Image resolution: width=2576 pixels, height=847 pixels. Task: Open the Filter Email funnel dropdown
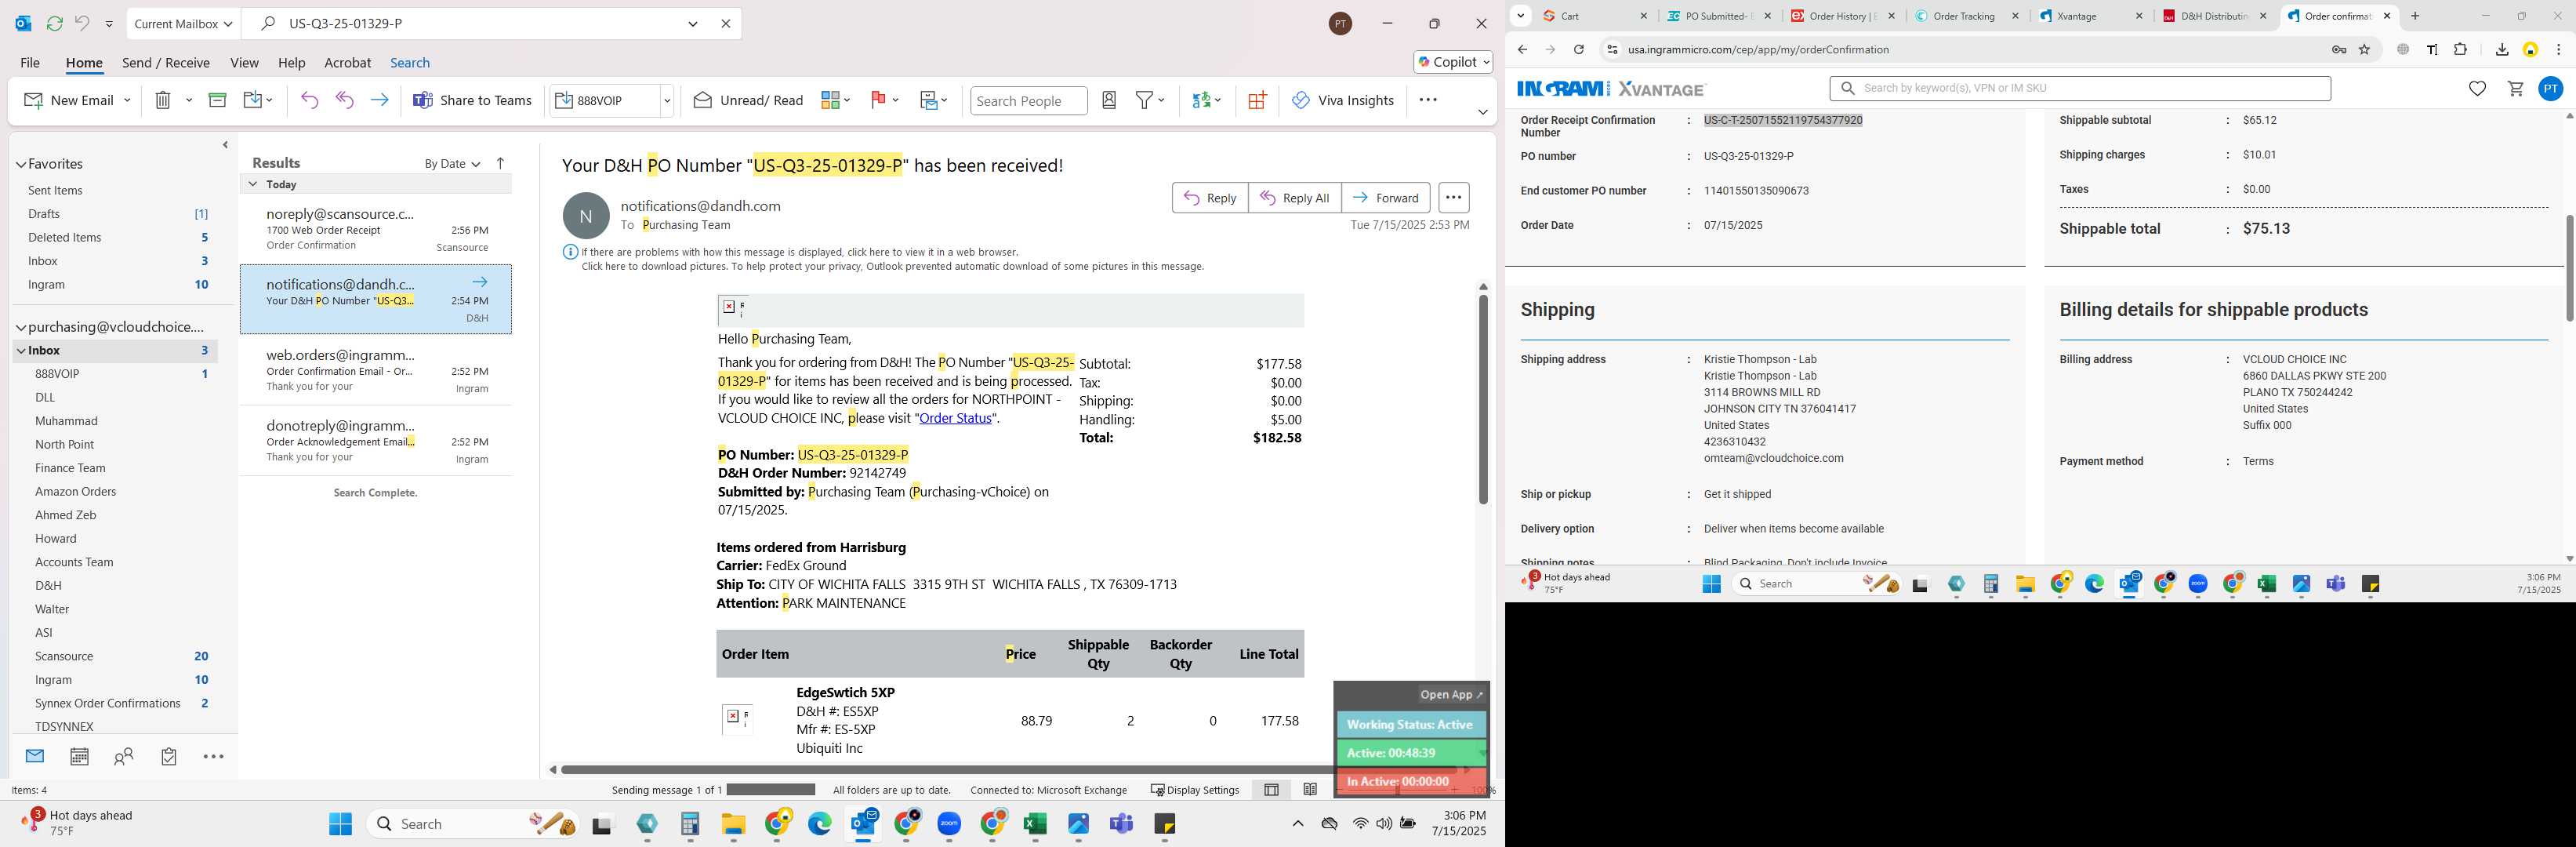coord(1150,100)
